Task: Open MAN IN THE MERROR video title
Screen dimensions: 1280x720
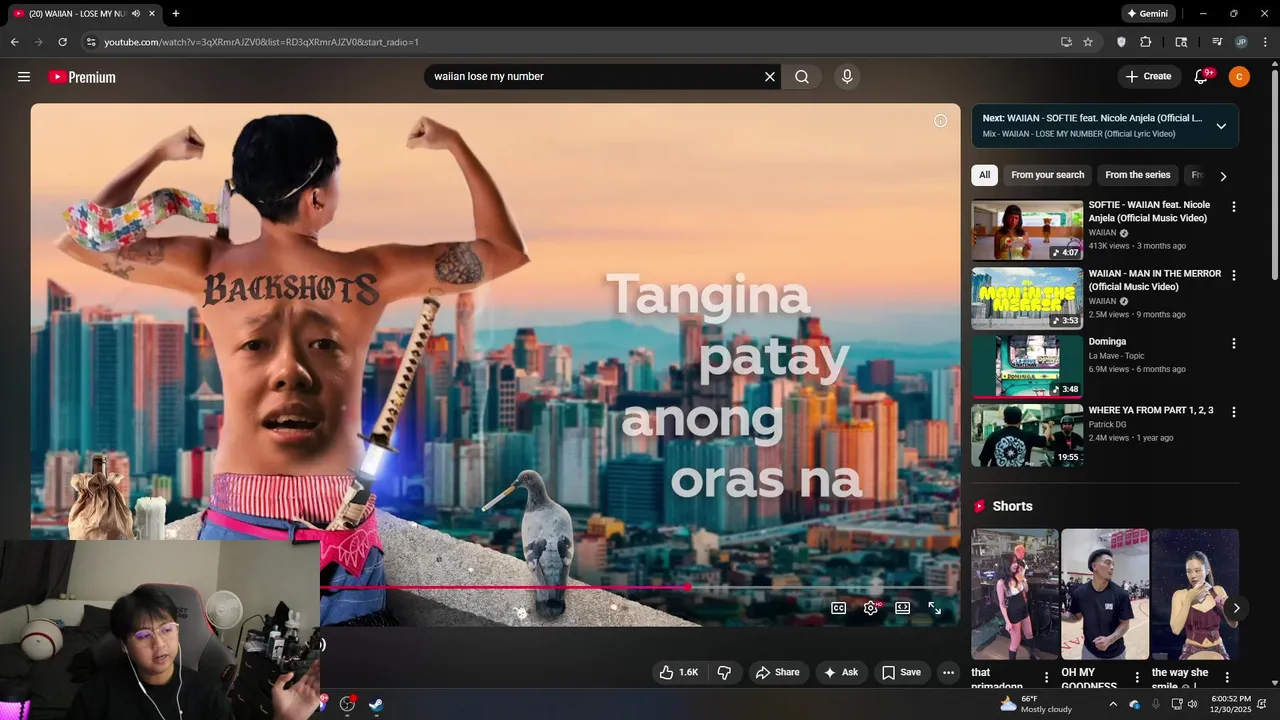Action: [x=1154, y=280]
